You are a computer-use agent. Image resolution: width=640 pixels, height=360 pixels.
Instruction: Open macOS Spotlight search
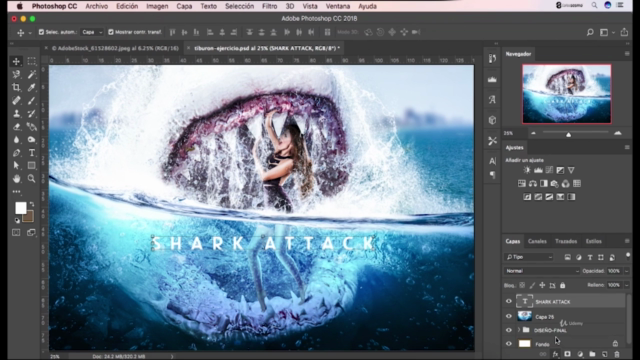click(x=594, y=5)
